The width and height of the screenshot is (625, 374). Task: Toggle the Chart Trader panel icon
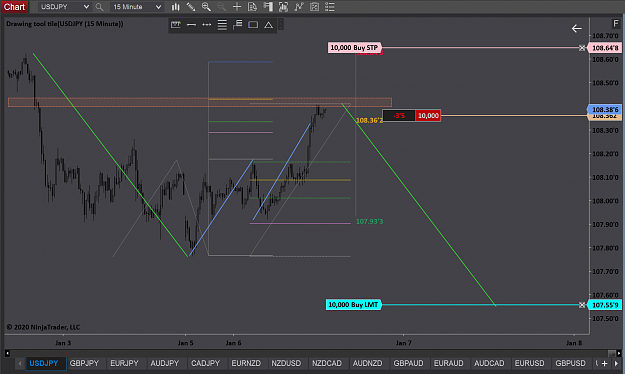point(268,7)
